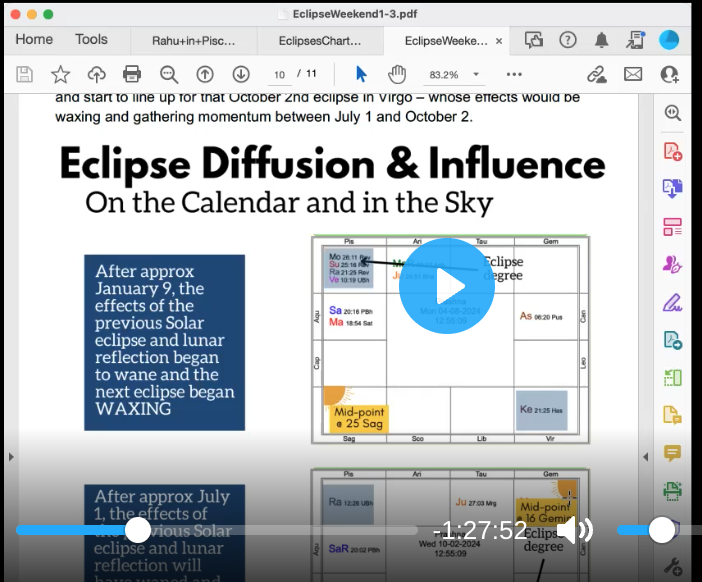Bookmark file with the star icon
The width and height of the screenshot is (702, 582).
tap(61, 74)
